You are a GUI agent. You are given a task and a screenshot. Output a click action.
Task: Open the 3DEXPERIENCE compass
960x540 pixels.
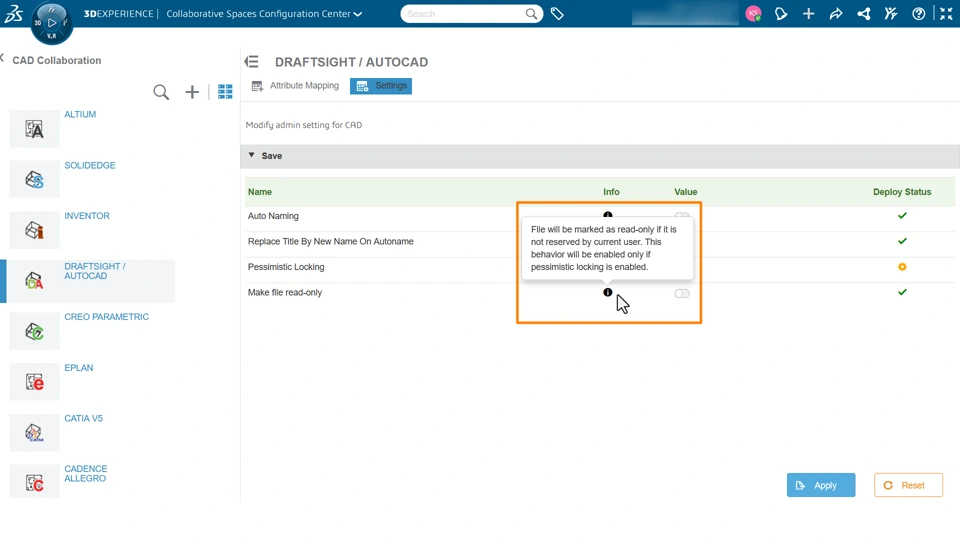51,23
